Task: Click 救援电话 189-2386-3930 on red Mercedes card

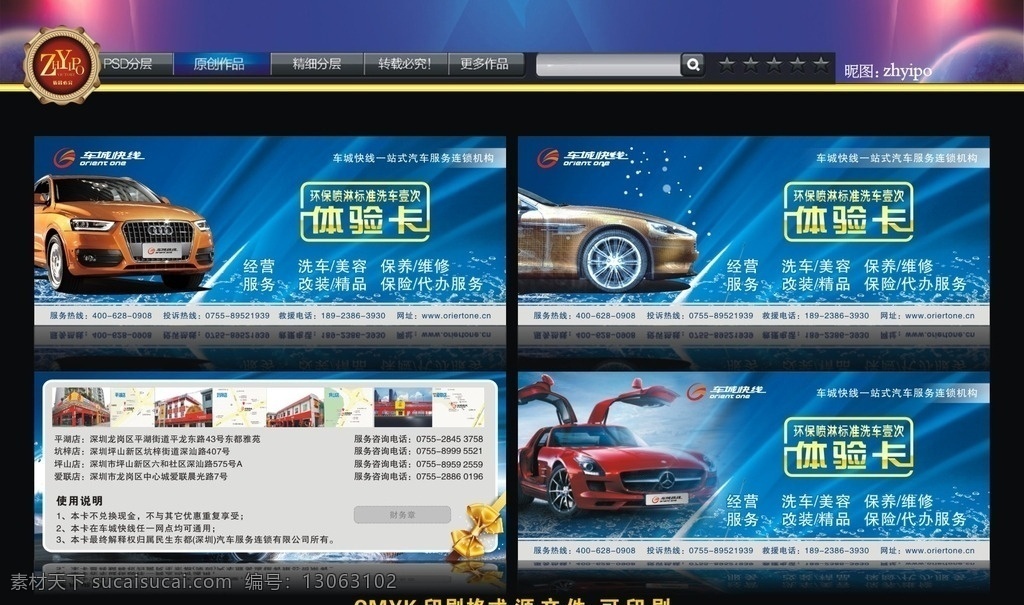Action: pos(816,551)
